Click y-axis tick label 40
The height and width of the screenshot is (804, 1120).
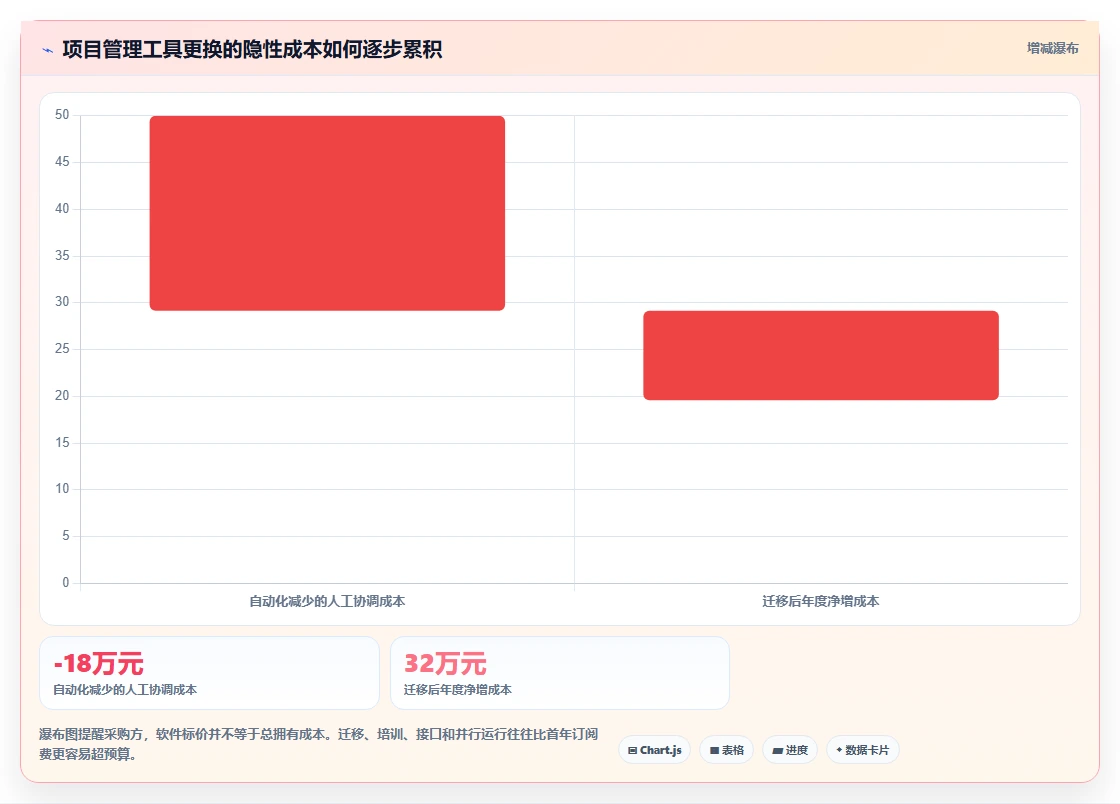pos(62,208)
